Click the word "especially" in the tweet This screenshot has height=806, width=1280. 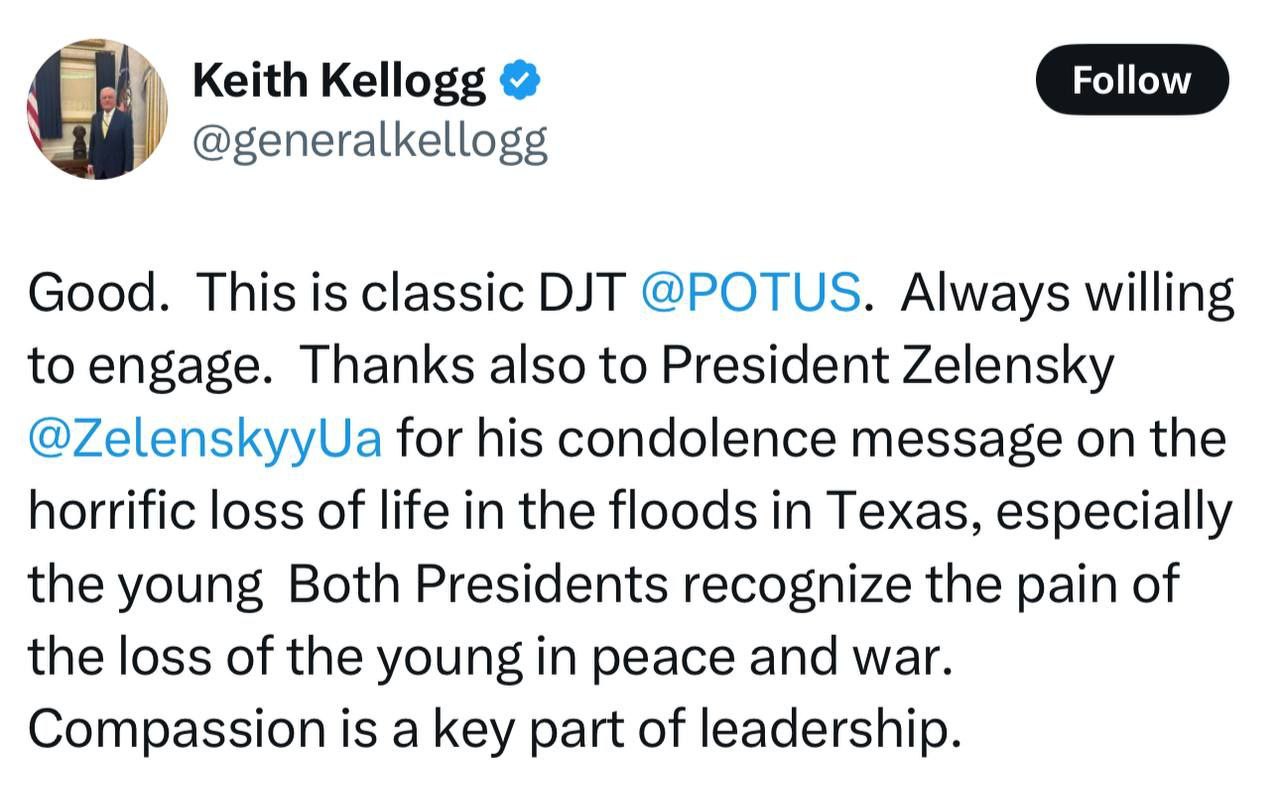tap(1114, 513)
